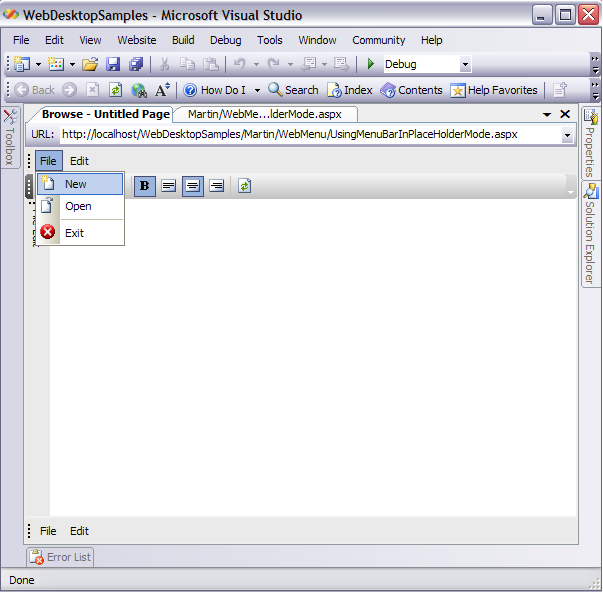Toggle the Bold formatting button

145,186
